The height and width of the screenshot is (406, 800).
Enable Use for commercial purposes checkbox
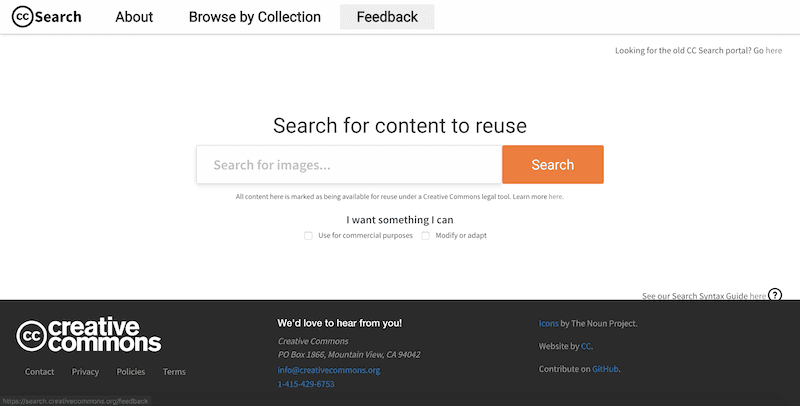pos(309,236)
